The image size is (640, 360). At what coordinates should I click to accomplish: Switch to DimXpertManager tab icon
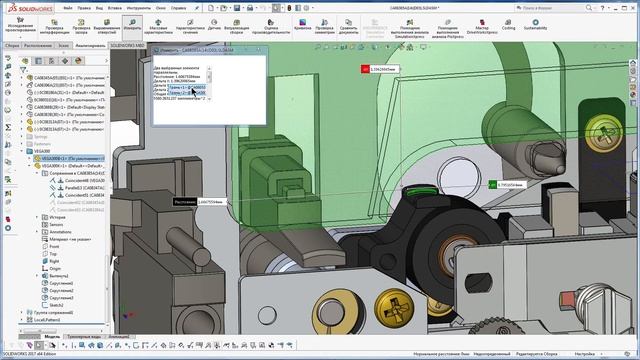(65, 61)
